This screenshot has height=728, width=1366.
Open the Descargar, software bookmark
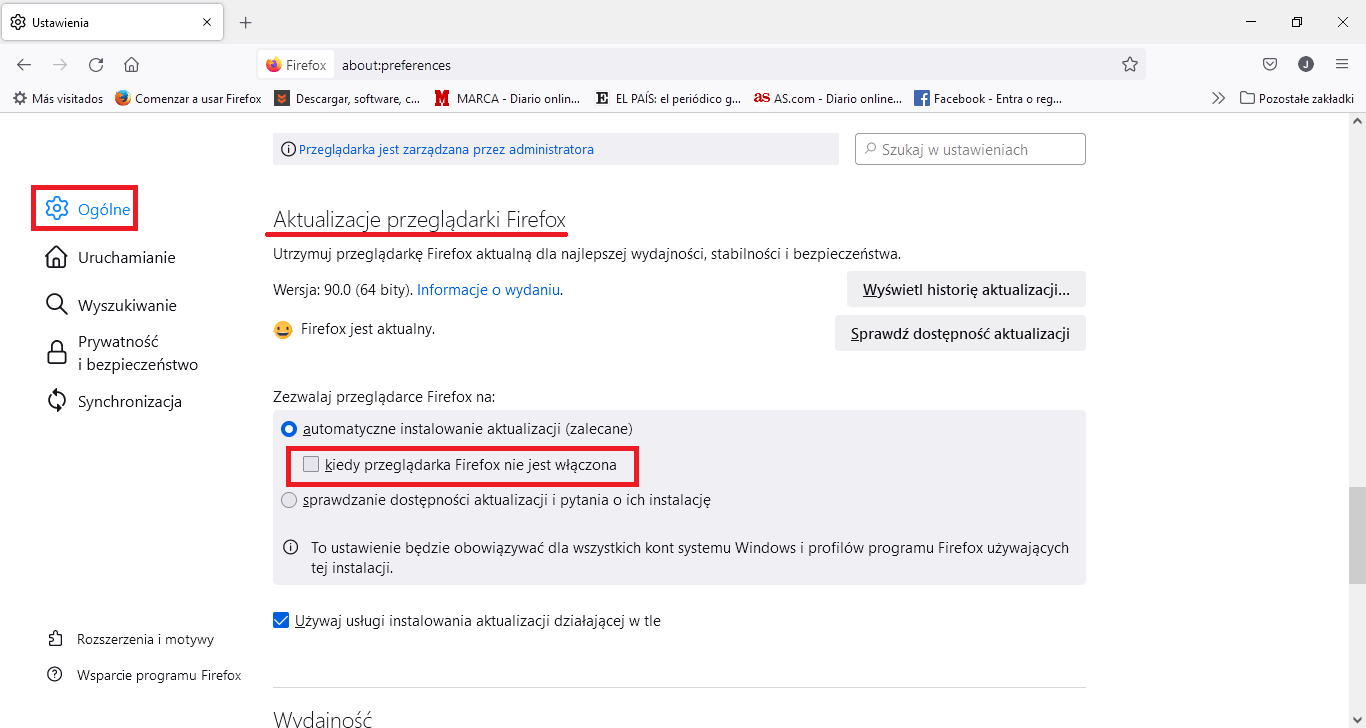coord(348,98)
